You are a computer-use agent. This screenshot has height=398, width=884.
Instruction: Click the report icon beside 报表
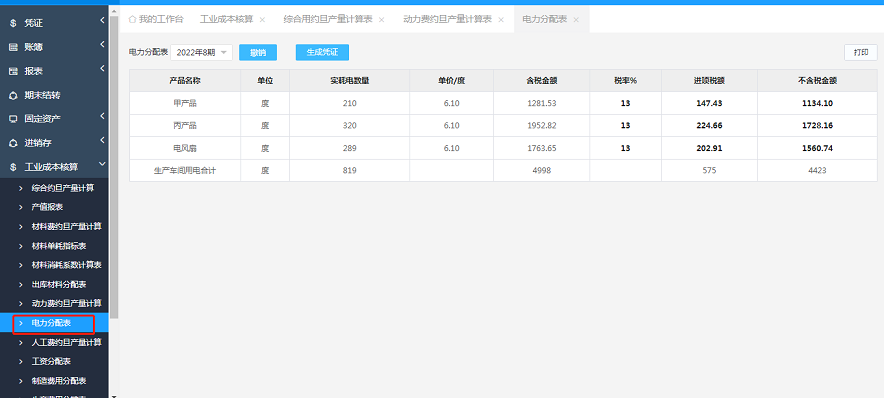[x=13, y=71]
